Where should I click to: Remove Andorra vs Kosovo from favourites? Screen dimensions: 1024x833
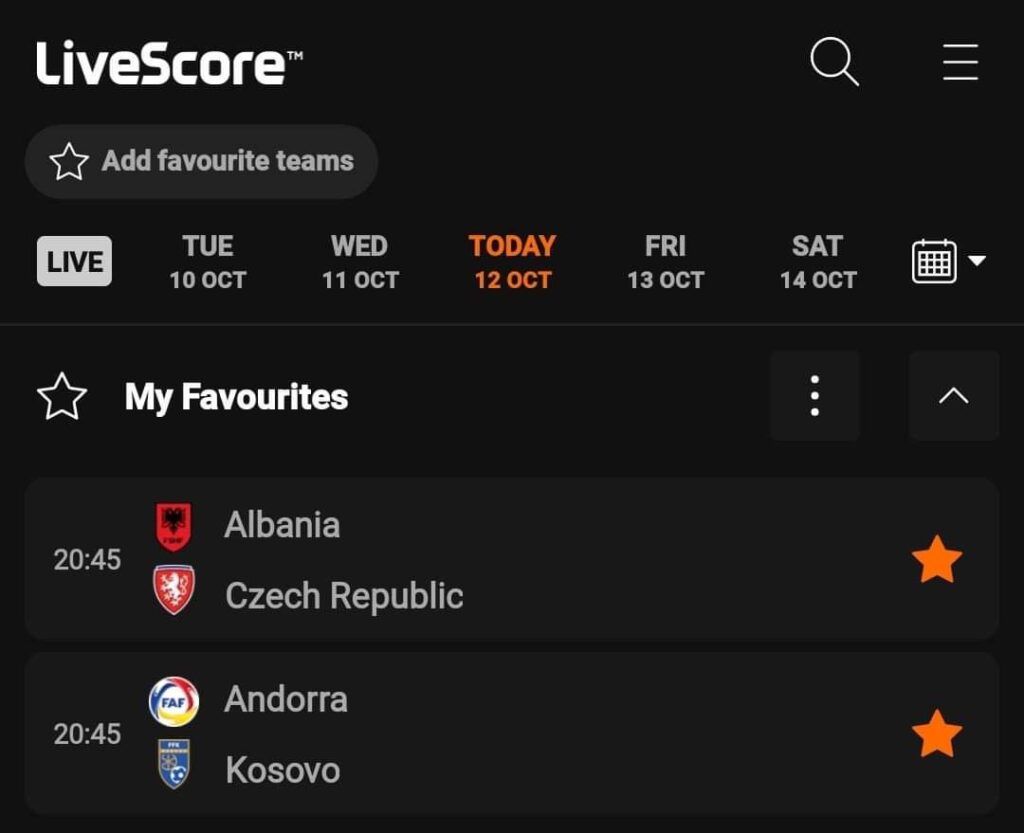pyautogui.click(x=936, y=734)
